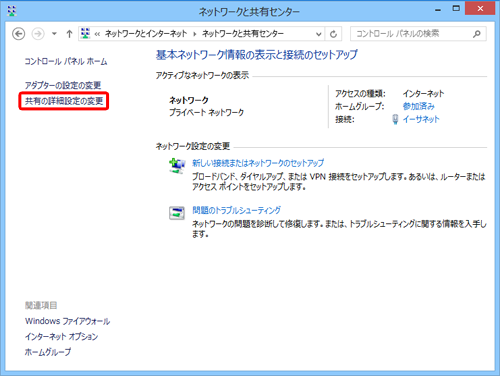Open 共有の詳細設定の変更
Viewport: 500px width, 376px height.
click(x=64, y=101)
